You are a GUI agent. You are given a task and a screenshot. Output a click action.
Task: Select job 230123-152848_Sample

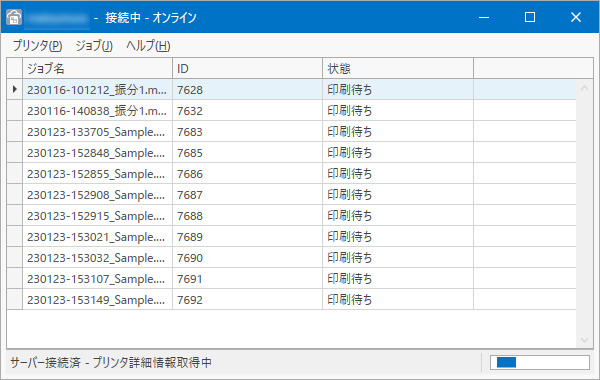click(x=98, y=153)
